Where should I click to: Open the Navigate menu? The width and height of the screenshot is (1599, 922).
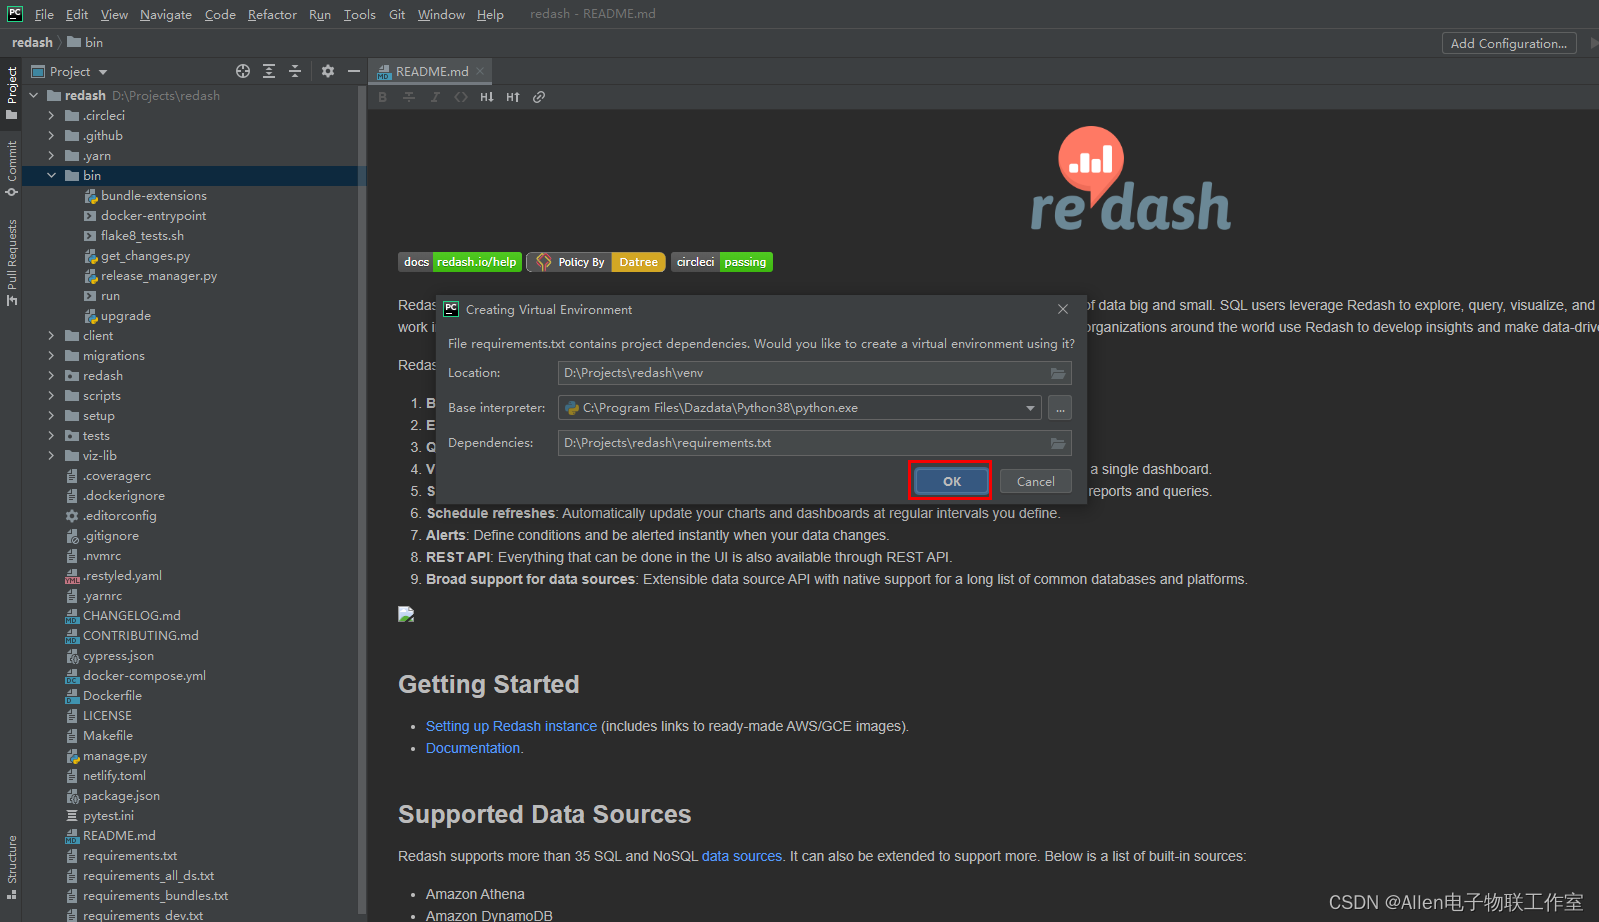tap(166, 14)
